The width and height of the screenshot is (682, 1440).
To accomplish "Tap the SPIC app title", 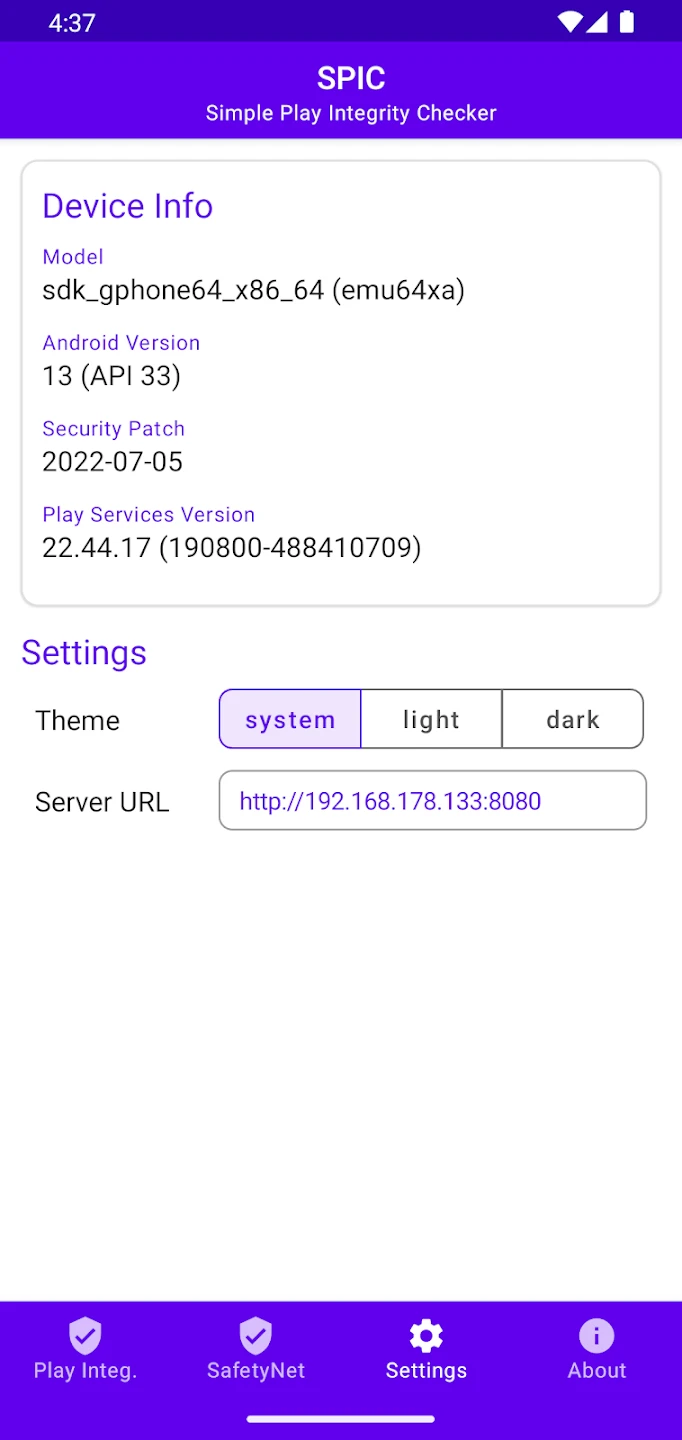I will 351,78.
